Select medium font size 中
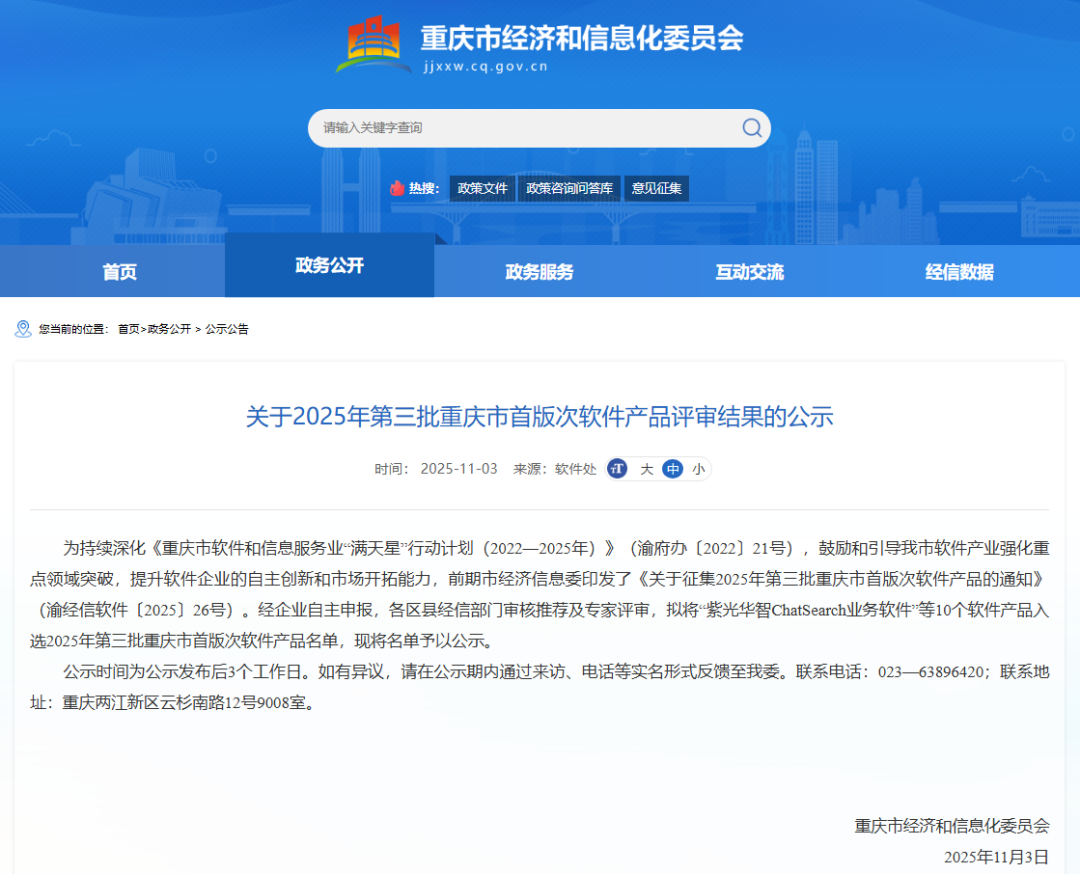The width and height of the screenshot is (1080, 874). pyautogui.click(x=672, y=469)
